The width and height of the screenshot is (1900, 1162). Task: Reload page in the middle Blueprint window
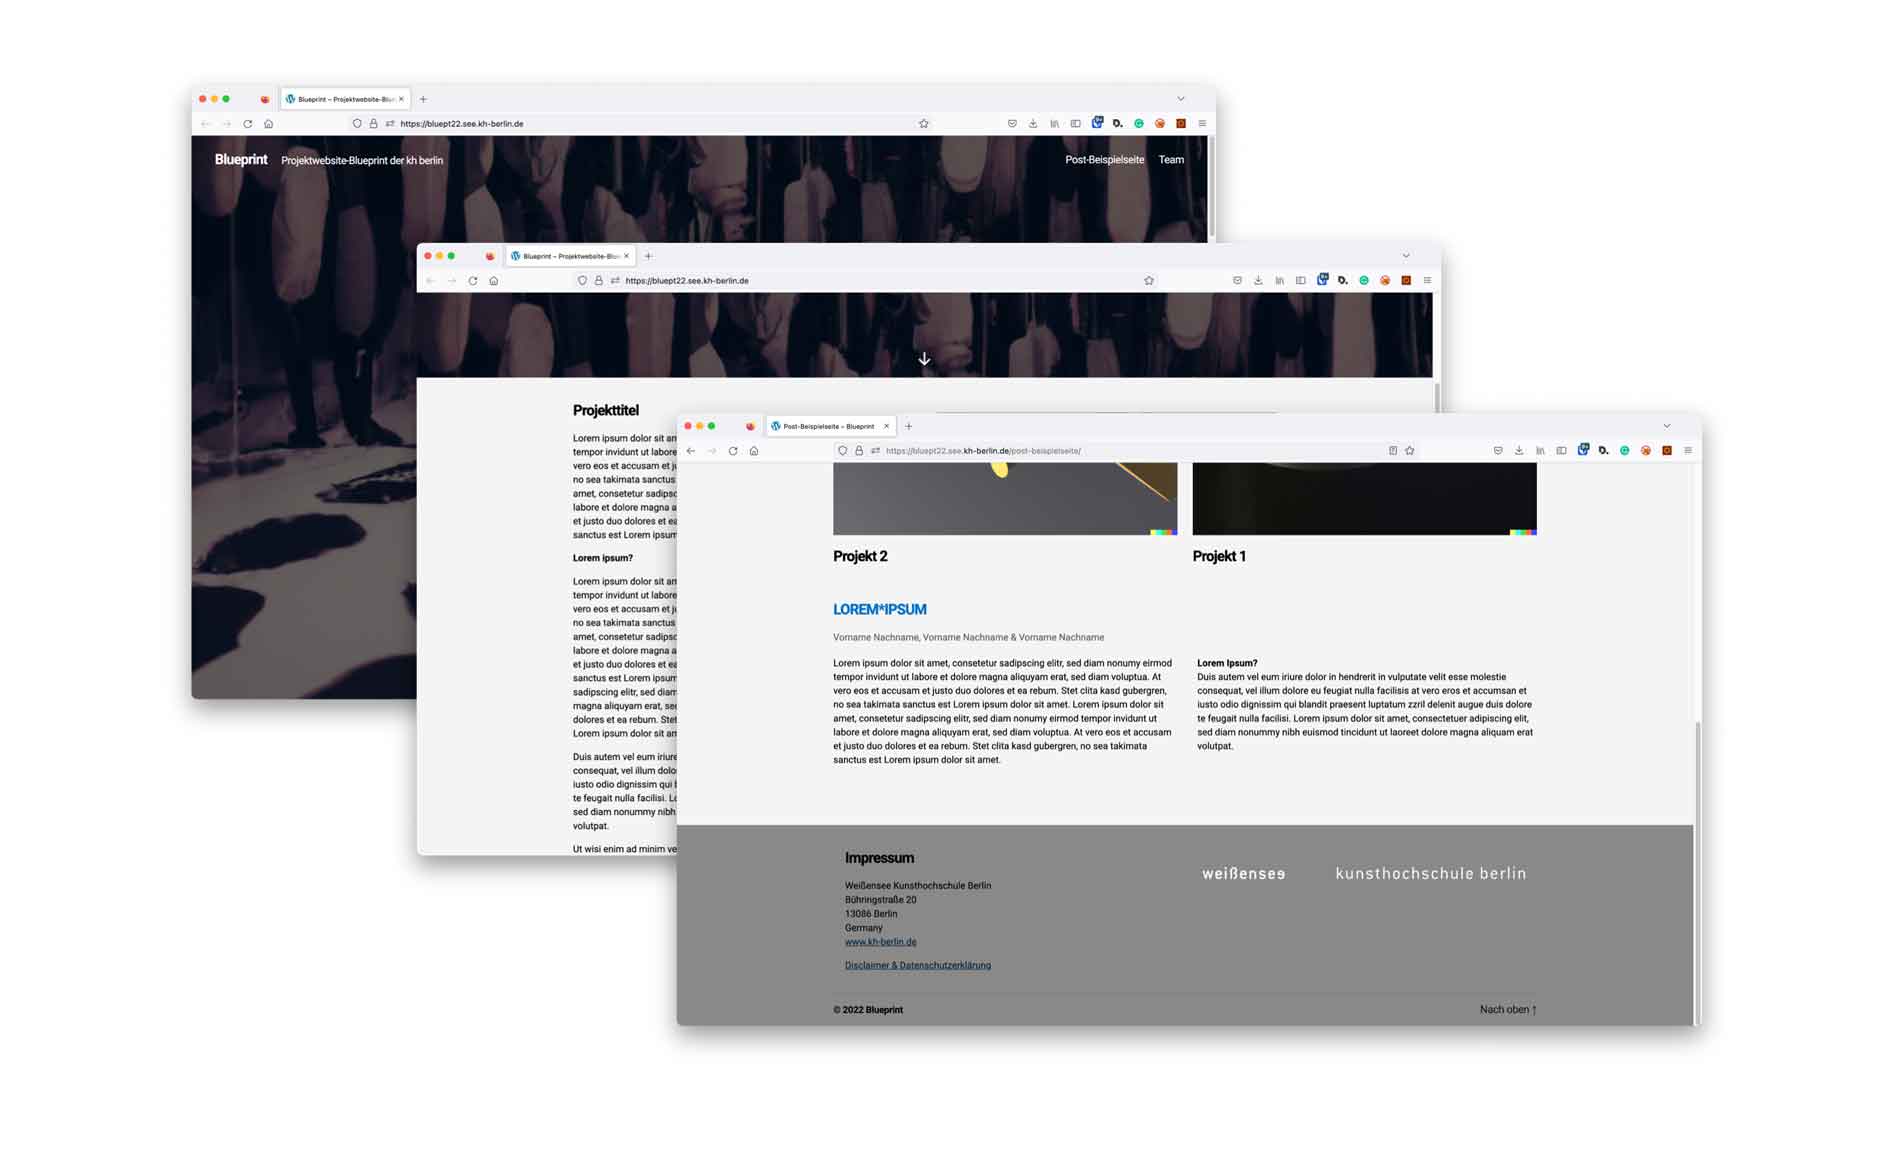(x=473, y=281)
